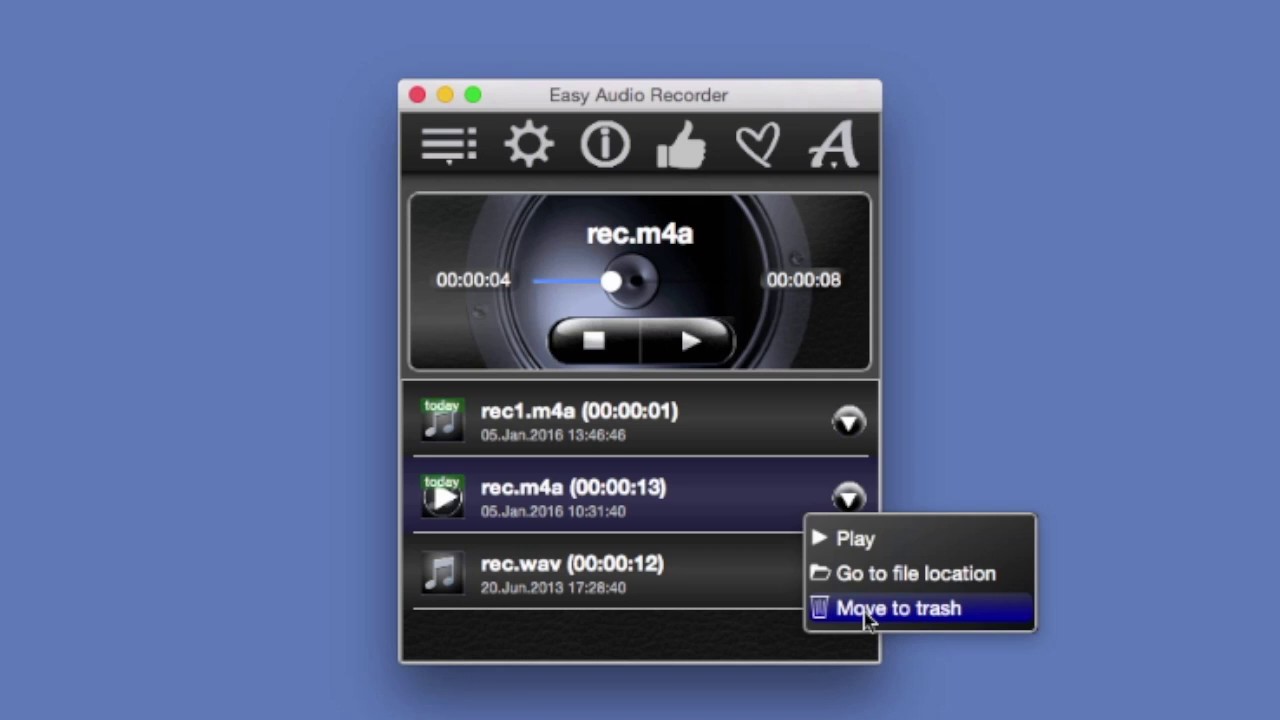
Task: Click the total time 00:00:08
Action: (x=804, y=280)
